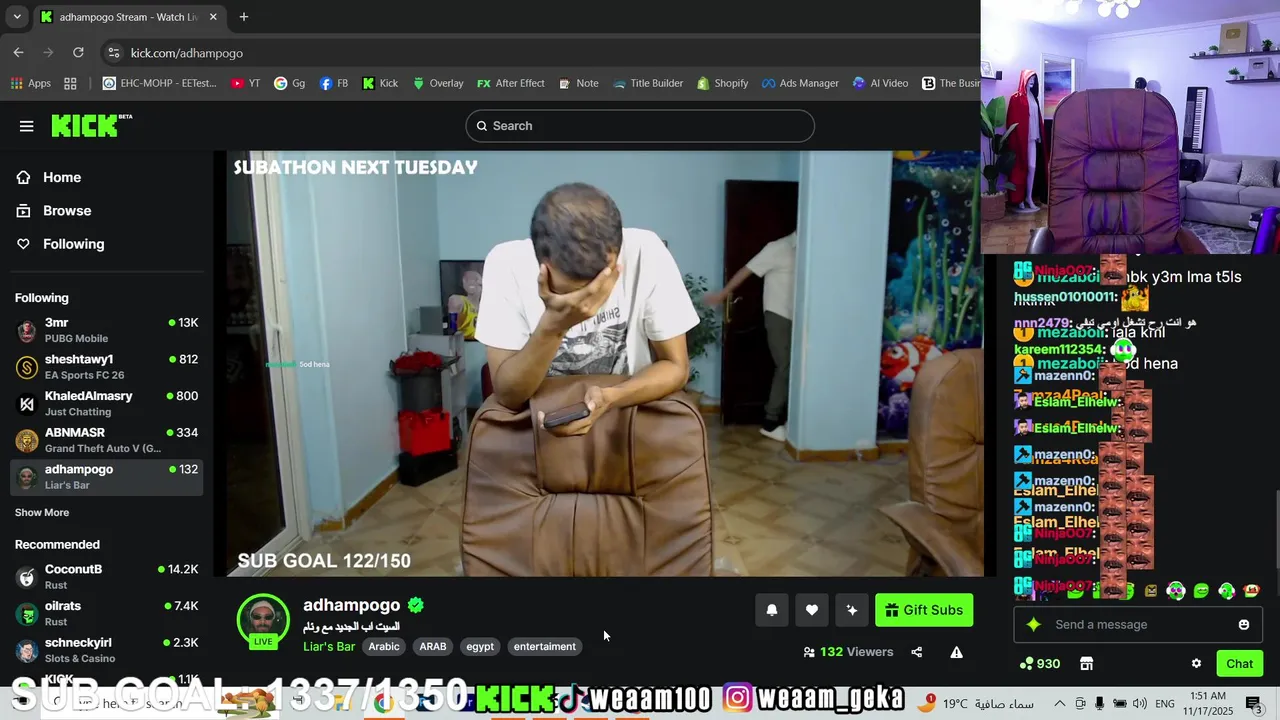Report stream via warning triangle icon
Image resolution: width=1280 pixels, height=720 pixels.
pos(956,652)
